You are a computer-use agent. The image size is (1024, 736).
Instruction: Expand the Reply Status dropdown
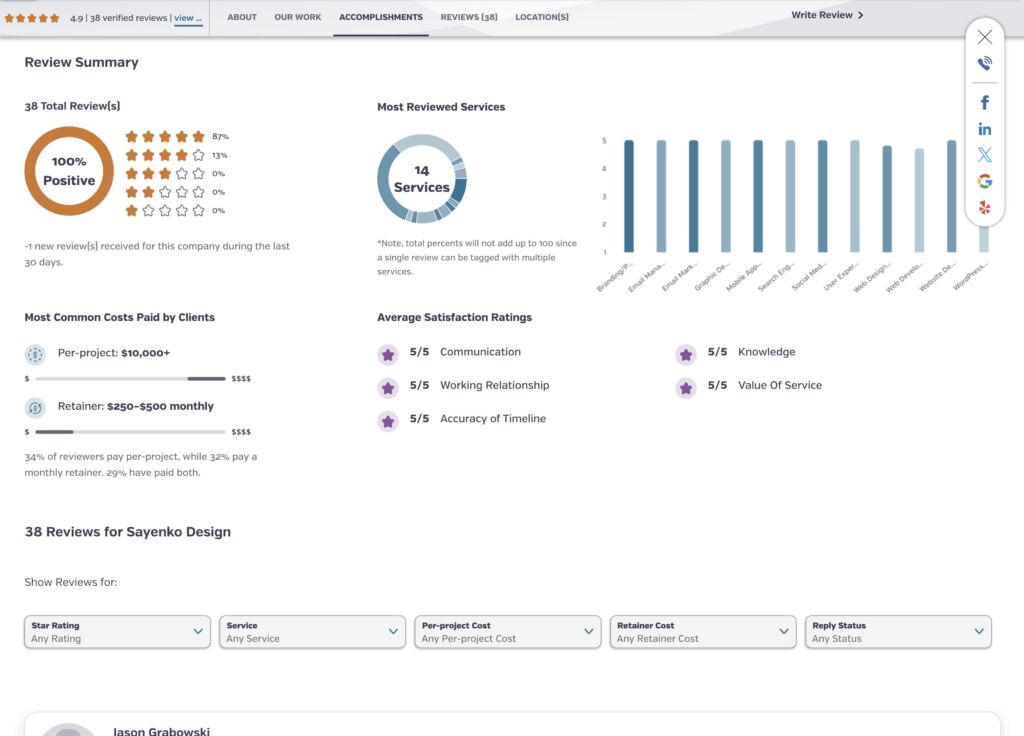[x=898, y=632]
